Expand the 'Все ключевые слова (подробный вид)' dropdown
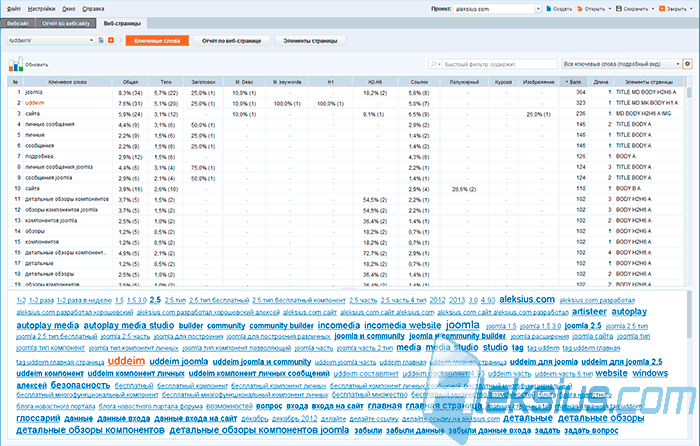The image size is (700, 446). pos(678,64)
